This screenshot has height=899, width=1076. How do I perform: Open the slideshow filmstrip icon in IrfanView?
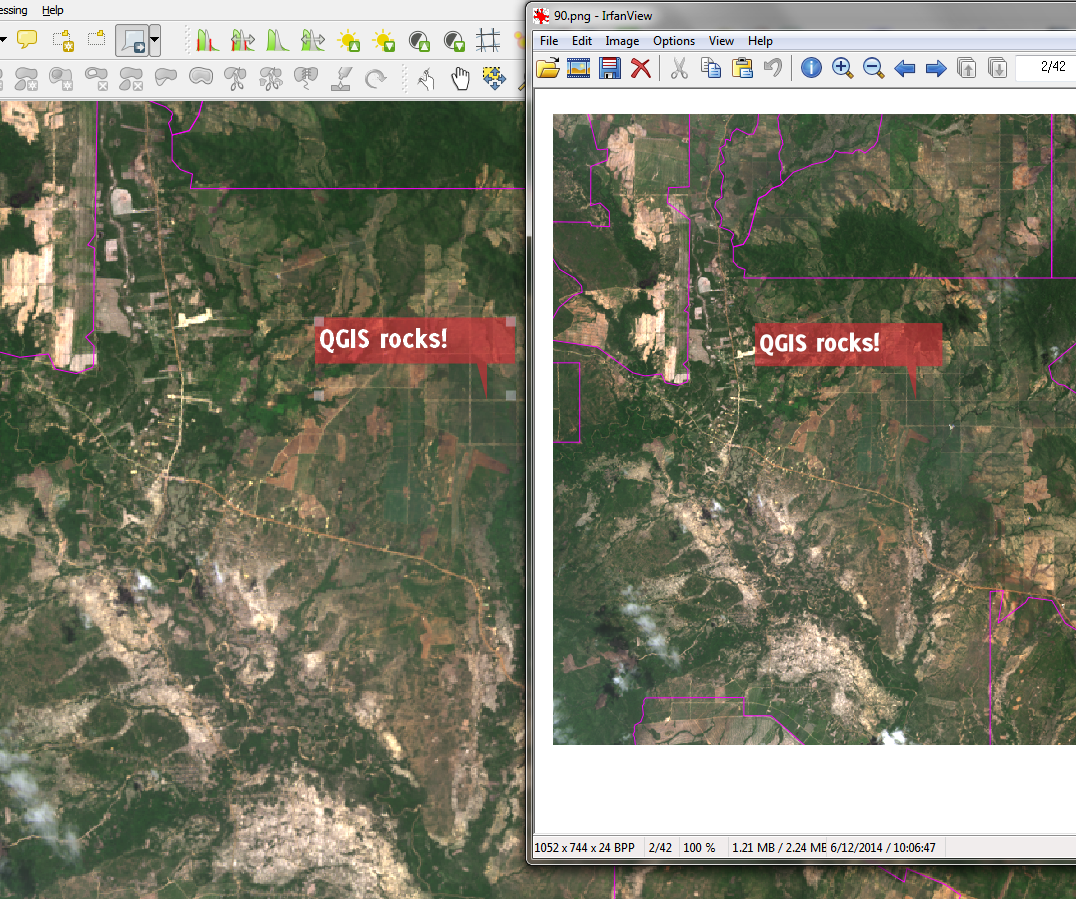coord(578,68)
